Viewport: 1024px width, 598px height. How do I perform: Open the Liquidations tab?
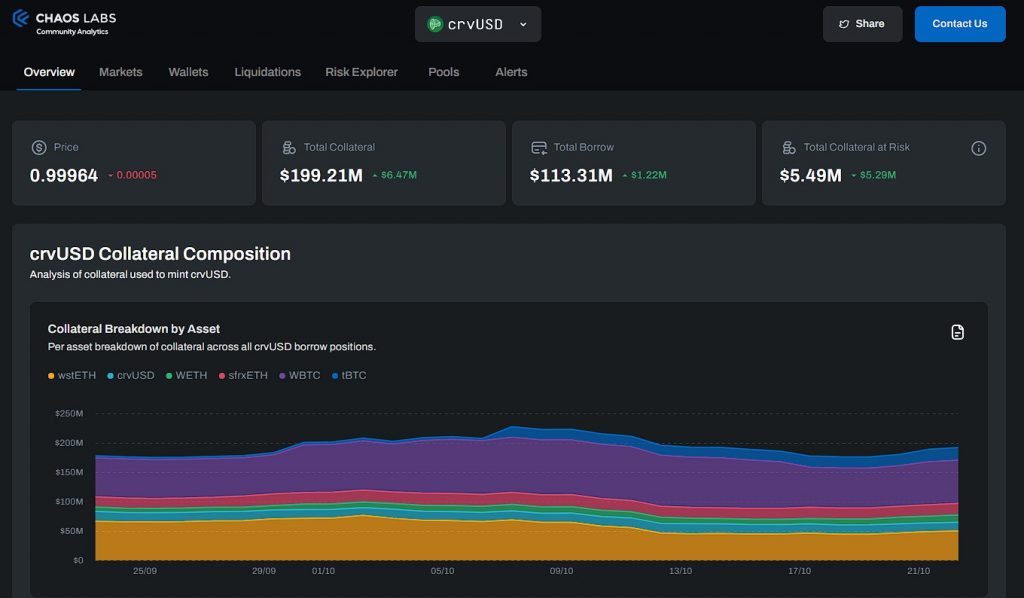tap(268, 72)
